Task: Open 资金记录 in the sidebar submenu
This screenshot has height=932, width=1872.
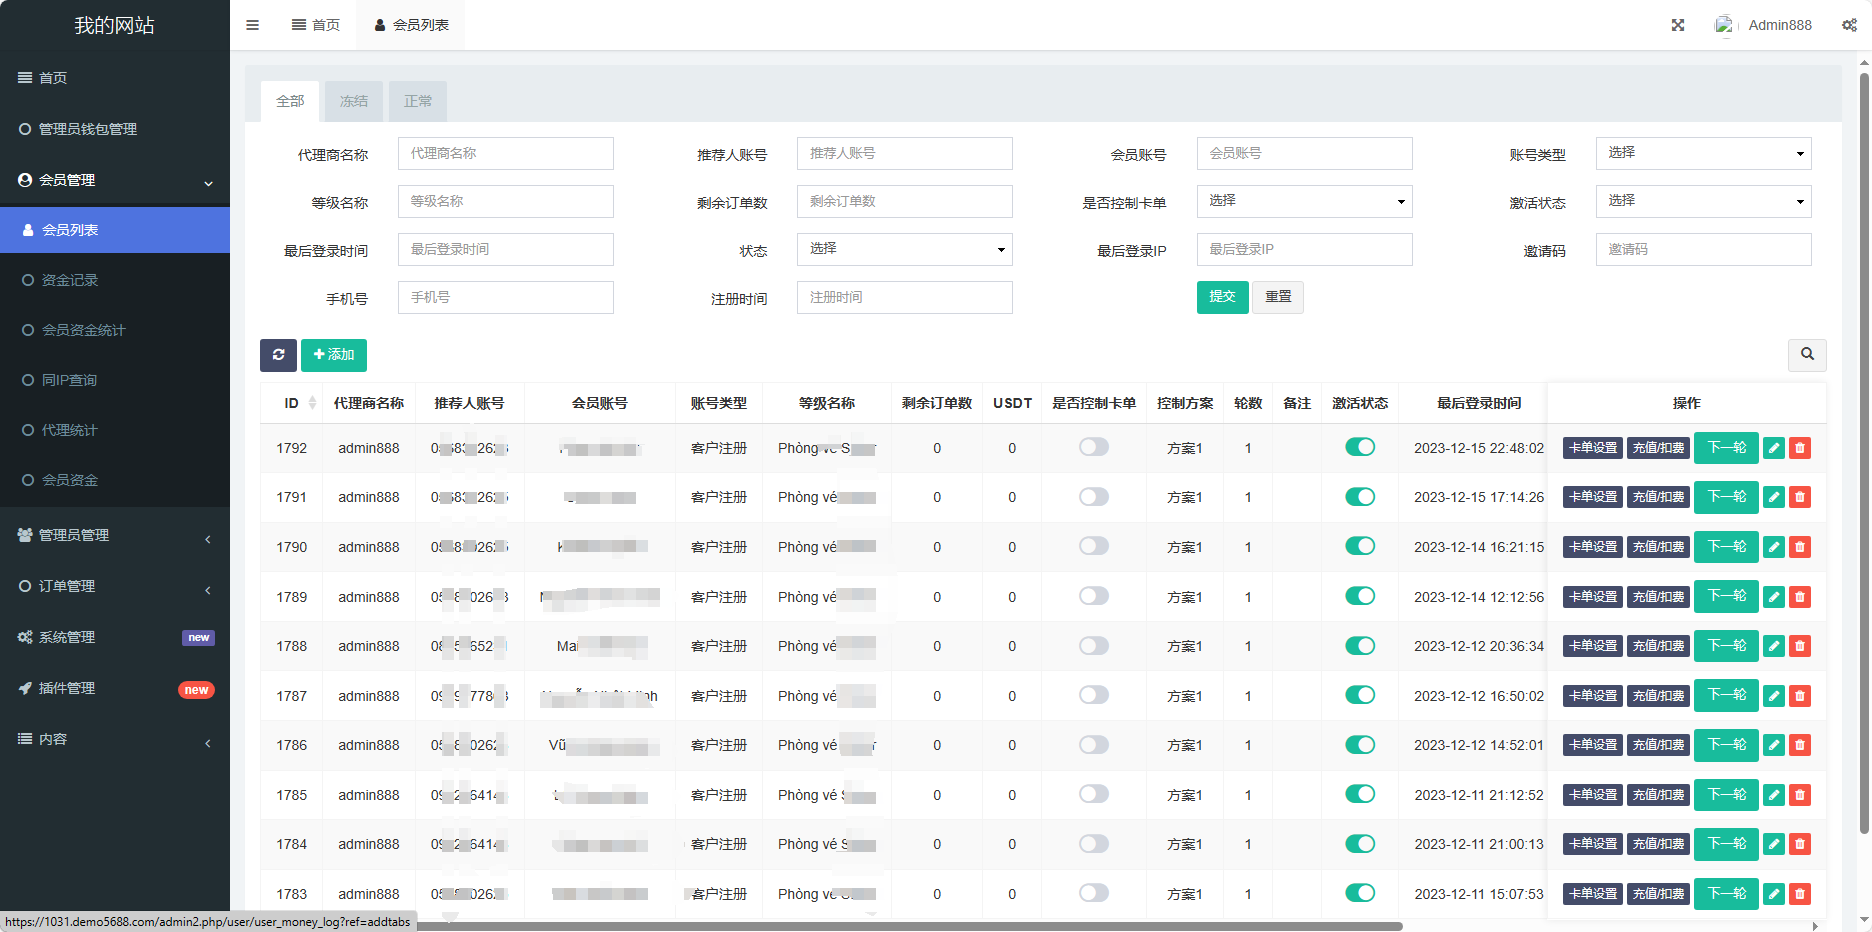Action: [115, 280]
